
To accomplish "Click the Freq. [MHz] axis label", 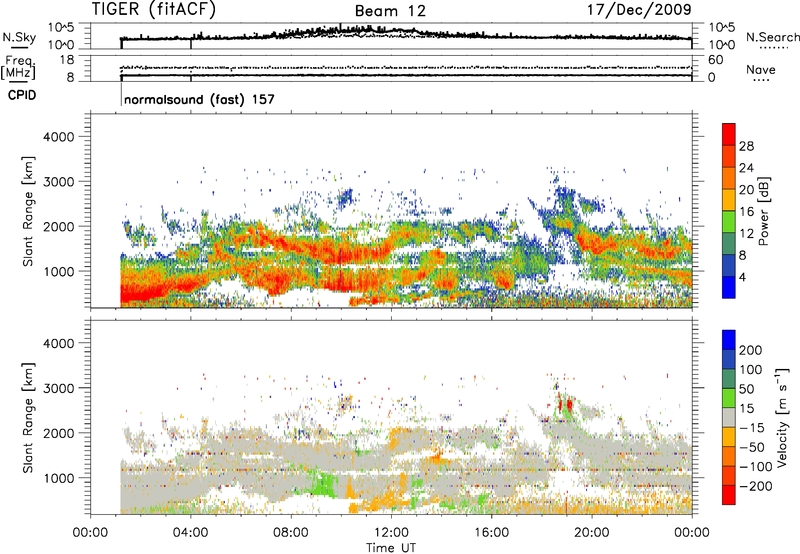I will [18, 68].
